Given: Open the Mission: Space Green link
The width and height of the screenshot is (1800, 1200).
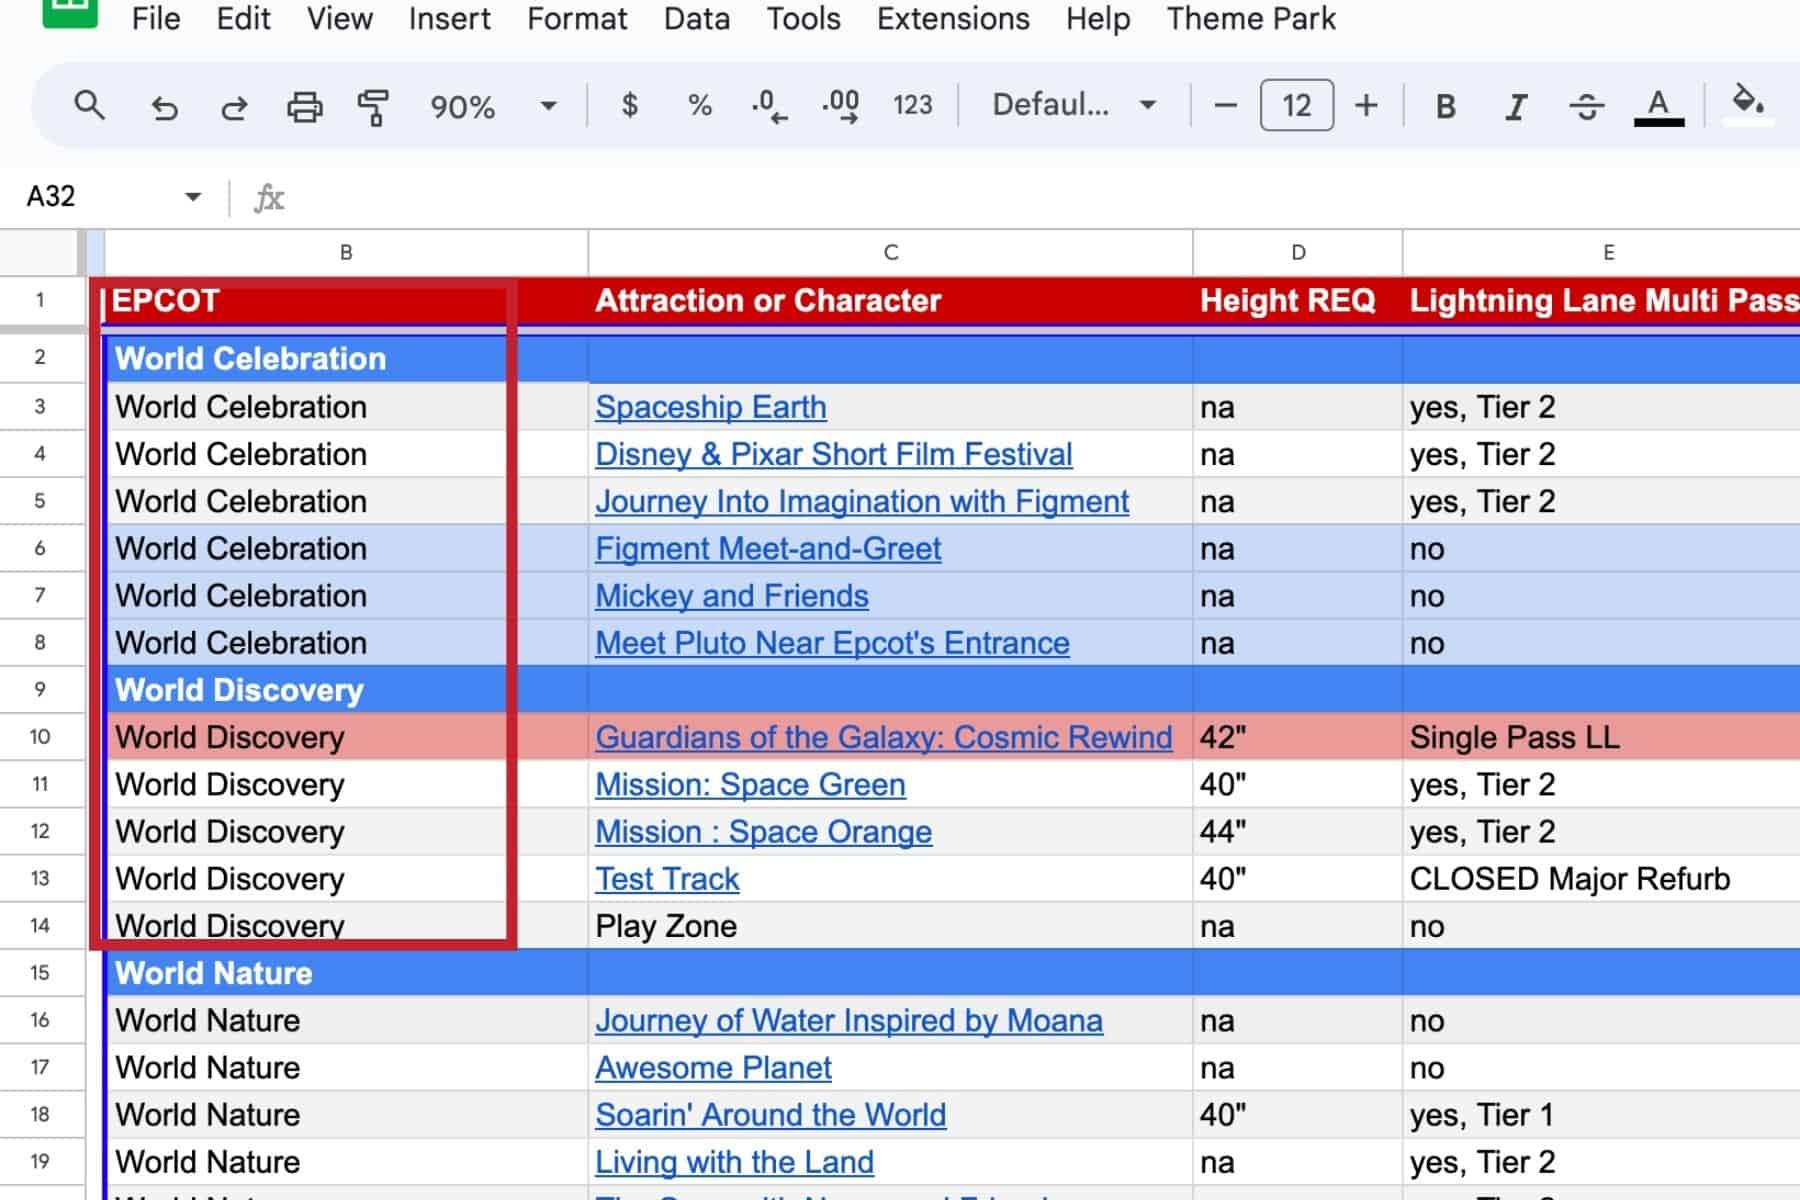Looking at the screenshot, I should [x=750, y=784].
